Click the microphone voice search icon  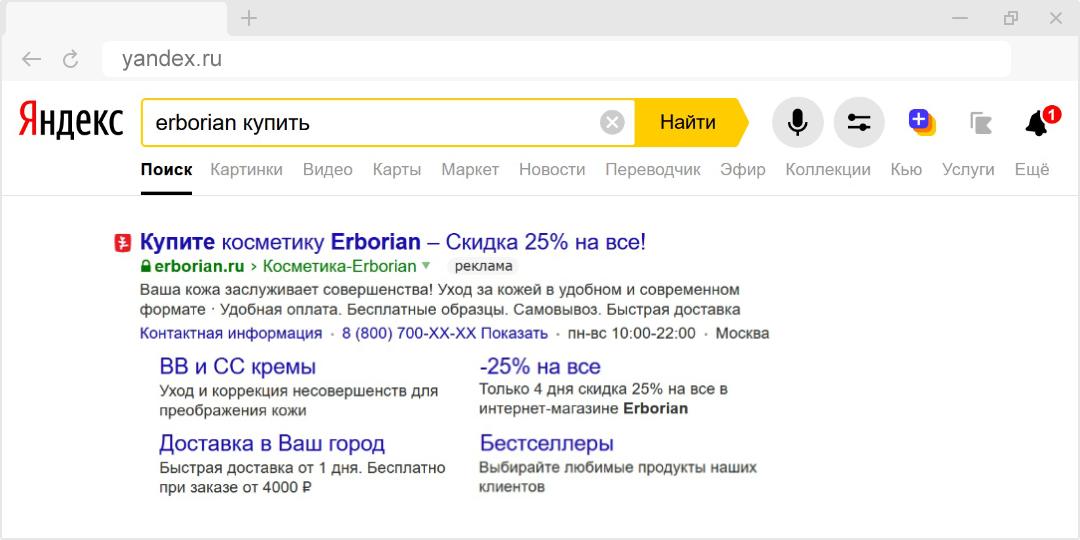797,123
